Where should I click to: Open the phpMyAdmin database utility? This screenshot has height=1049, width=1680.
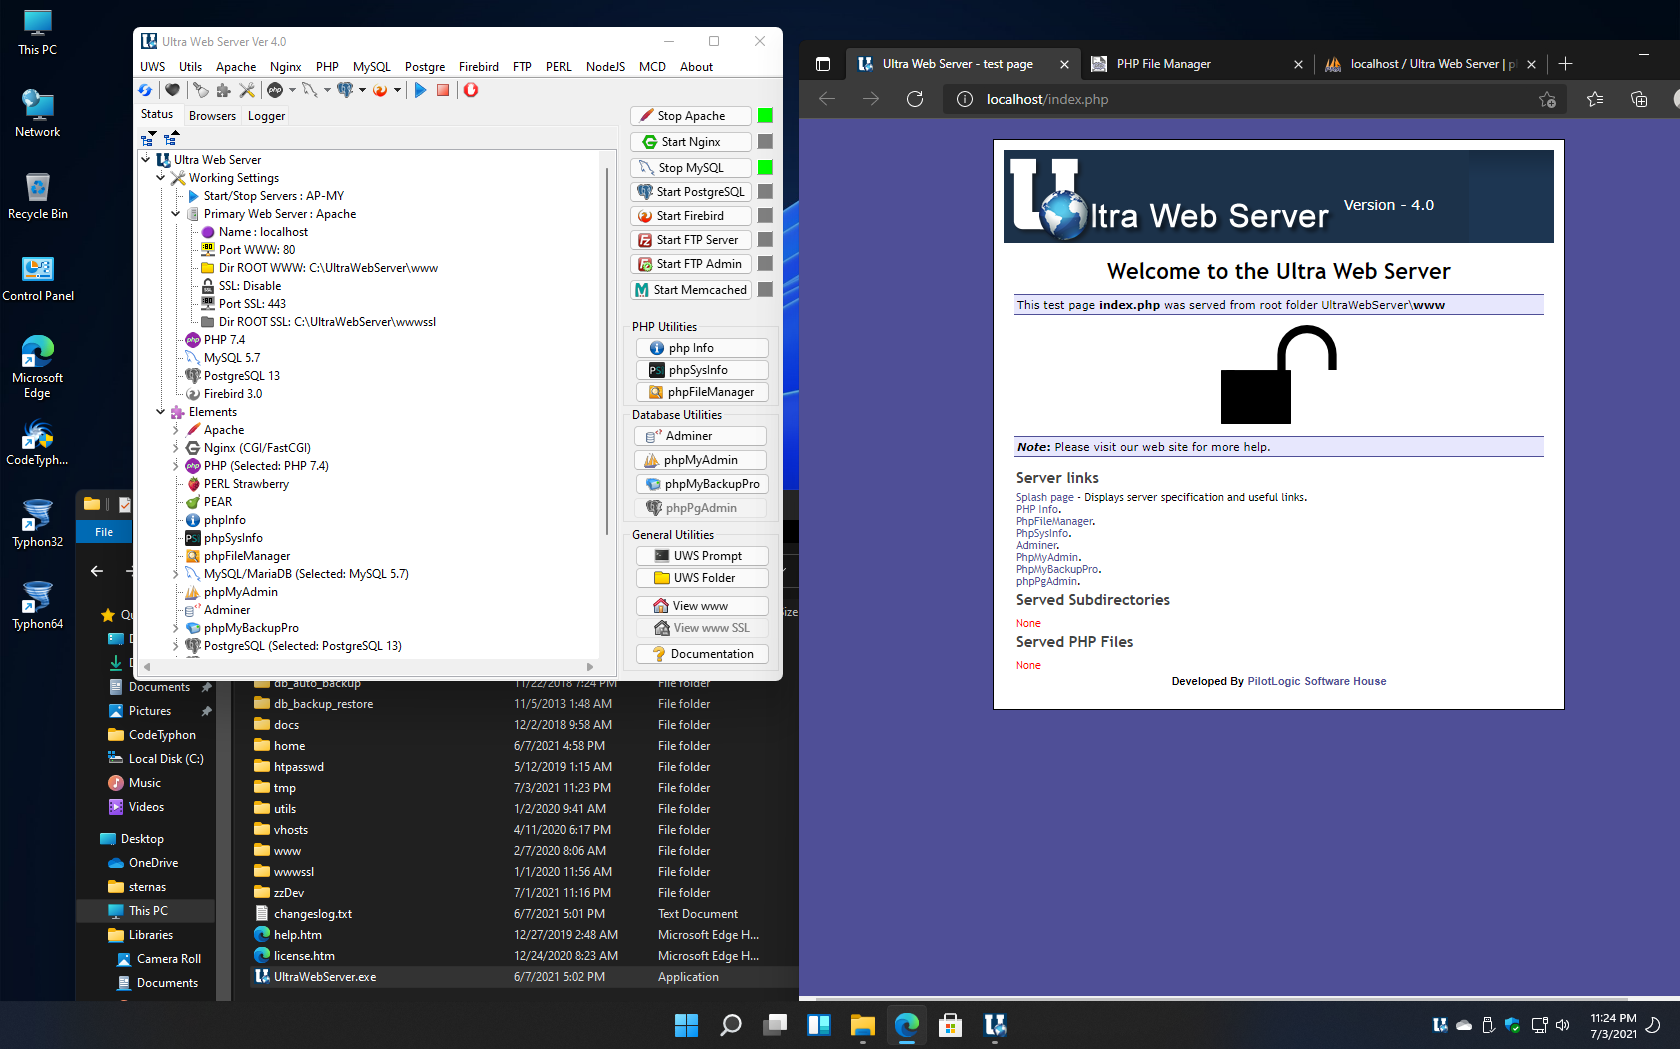pos(700,460)
